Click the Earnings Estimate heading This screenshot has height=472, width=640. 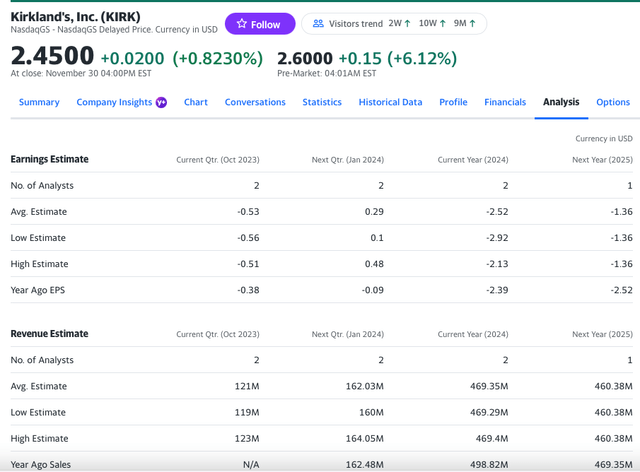pos(49,159)
